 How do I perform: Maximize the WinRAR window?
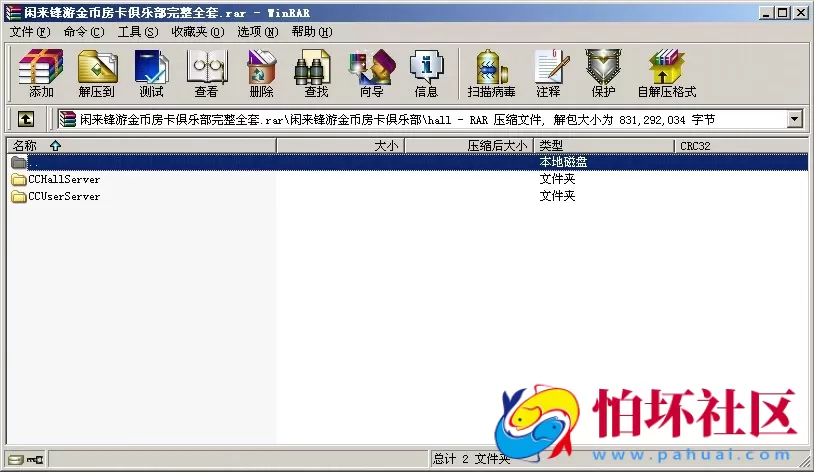783,13
